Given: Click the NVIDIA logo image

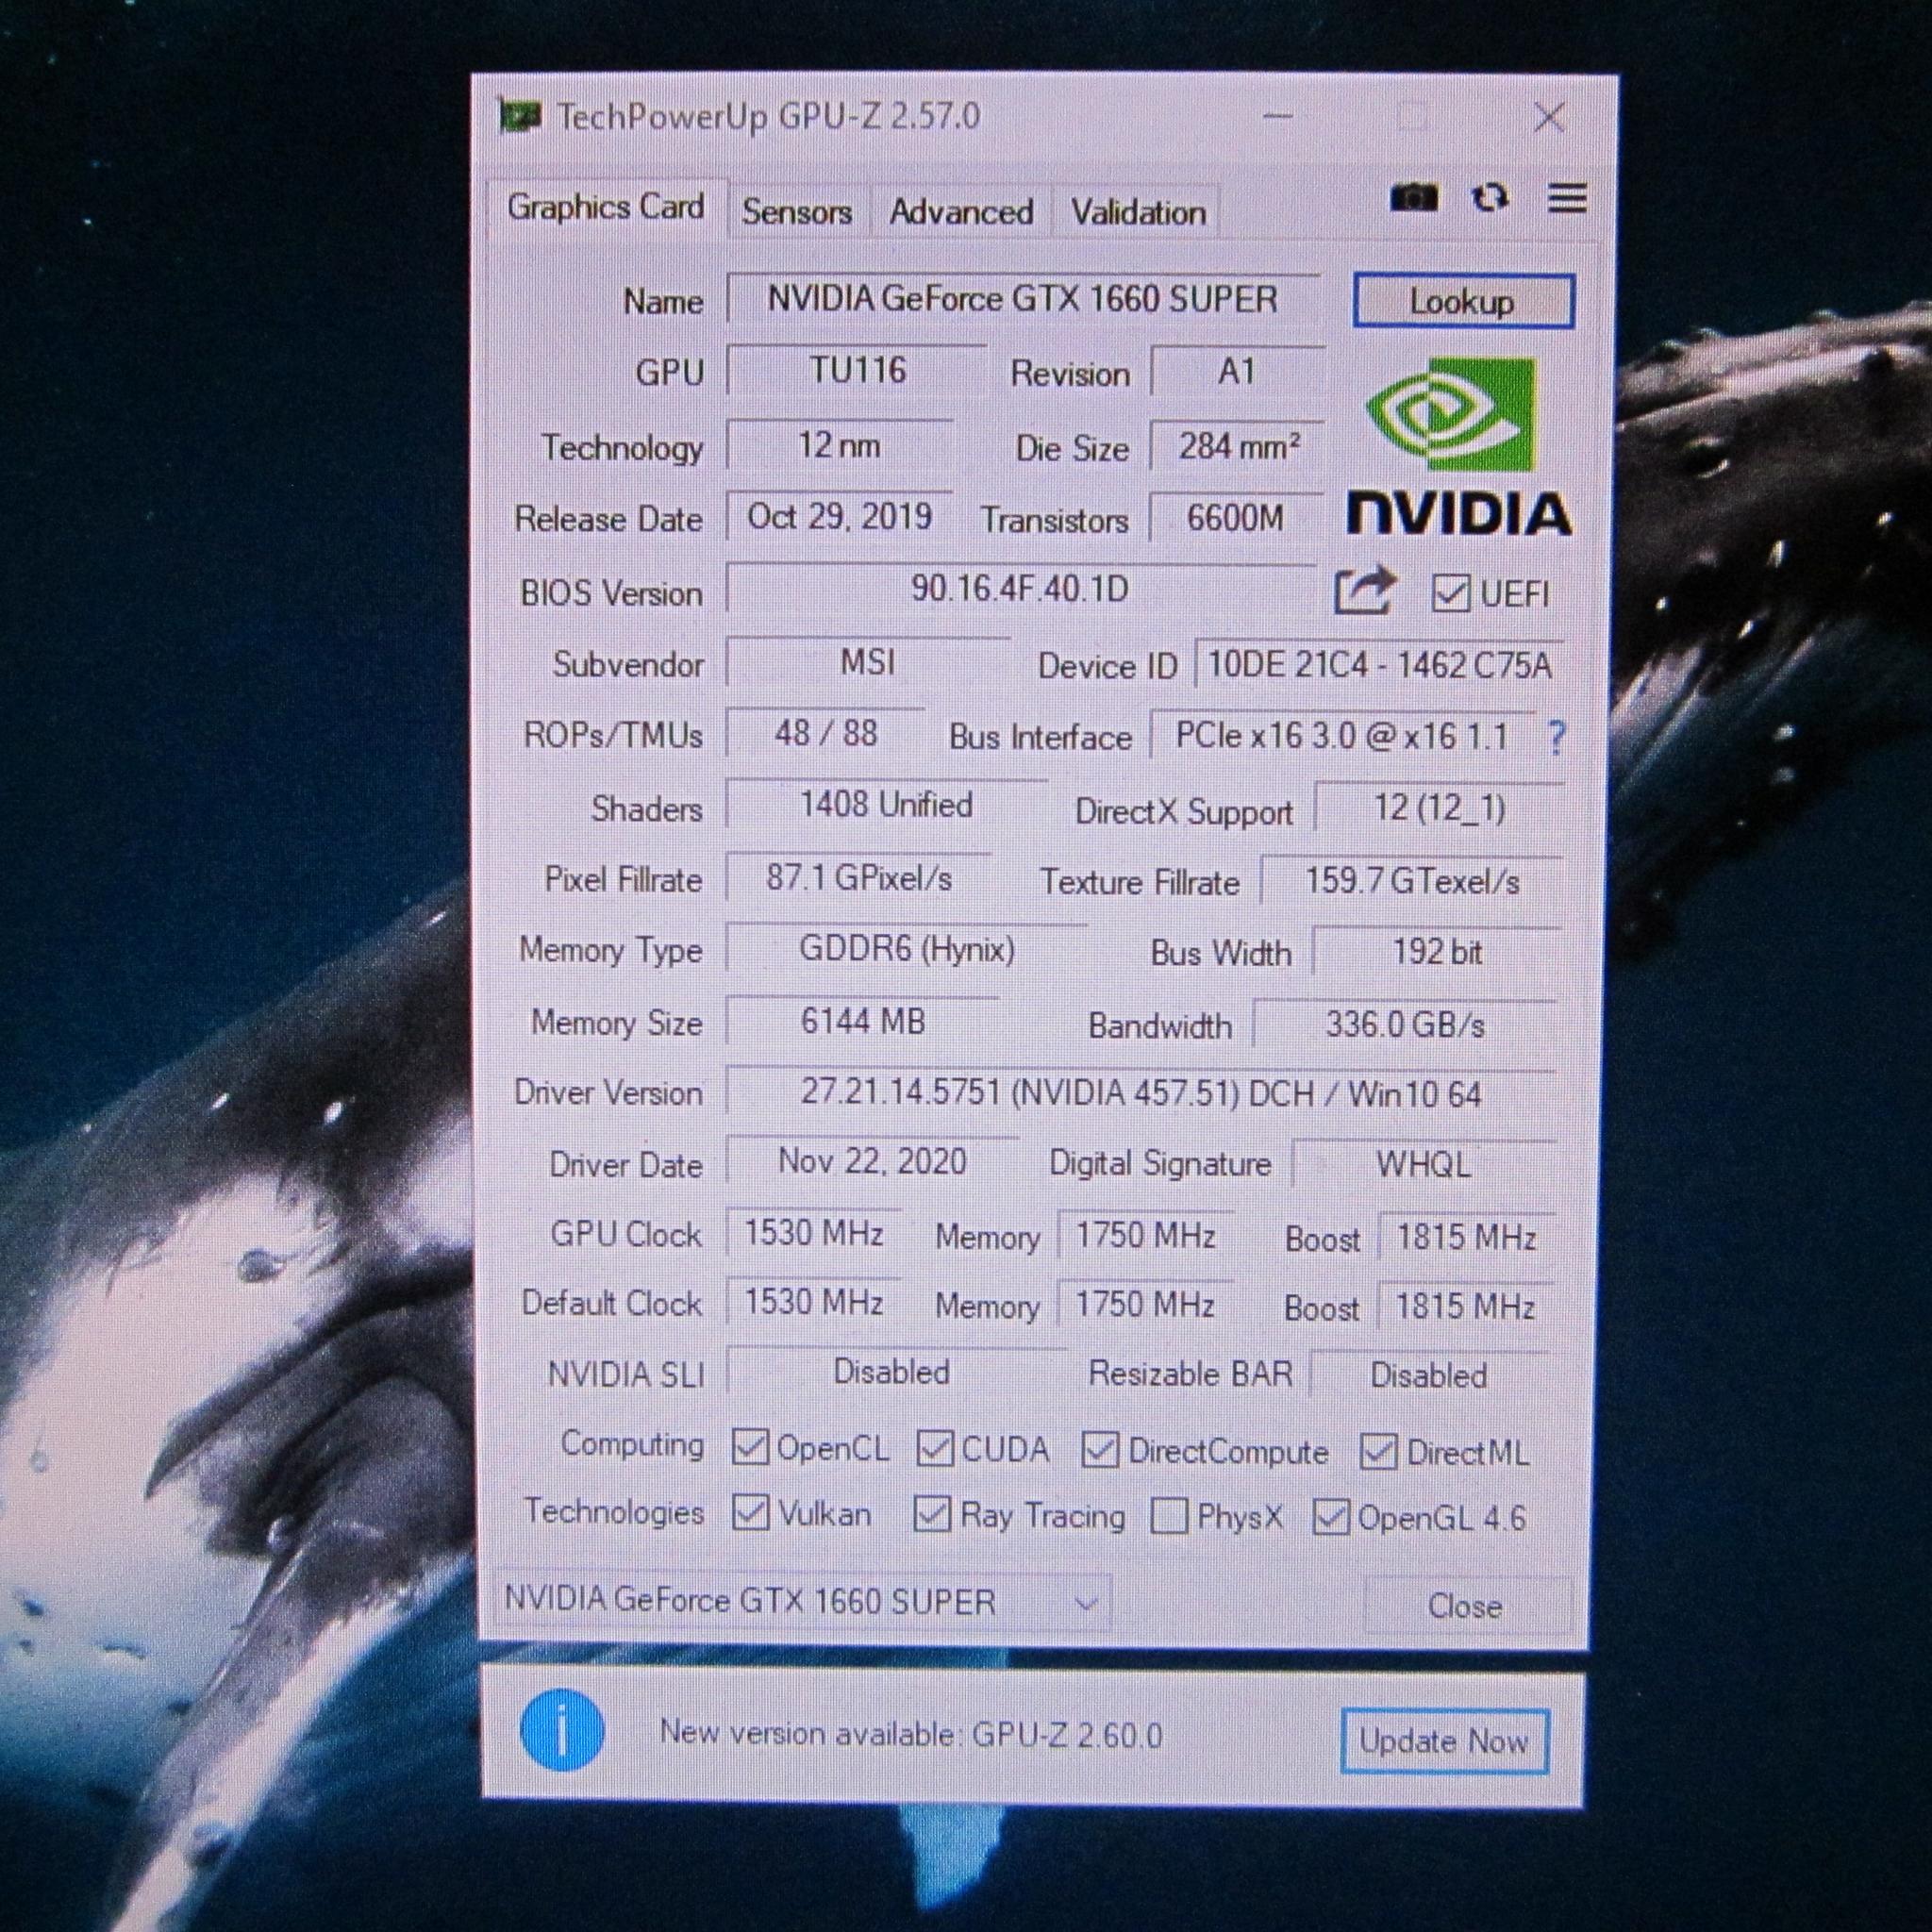Looking at the screenshot, I should click(x=1460, y=445).
